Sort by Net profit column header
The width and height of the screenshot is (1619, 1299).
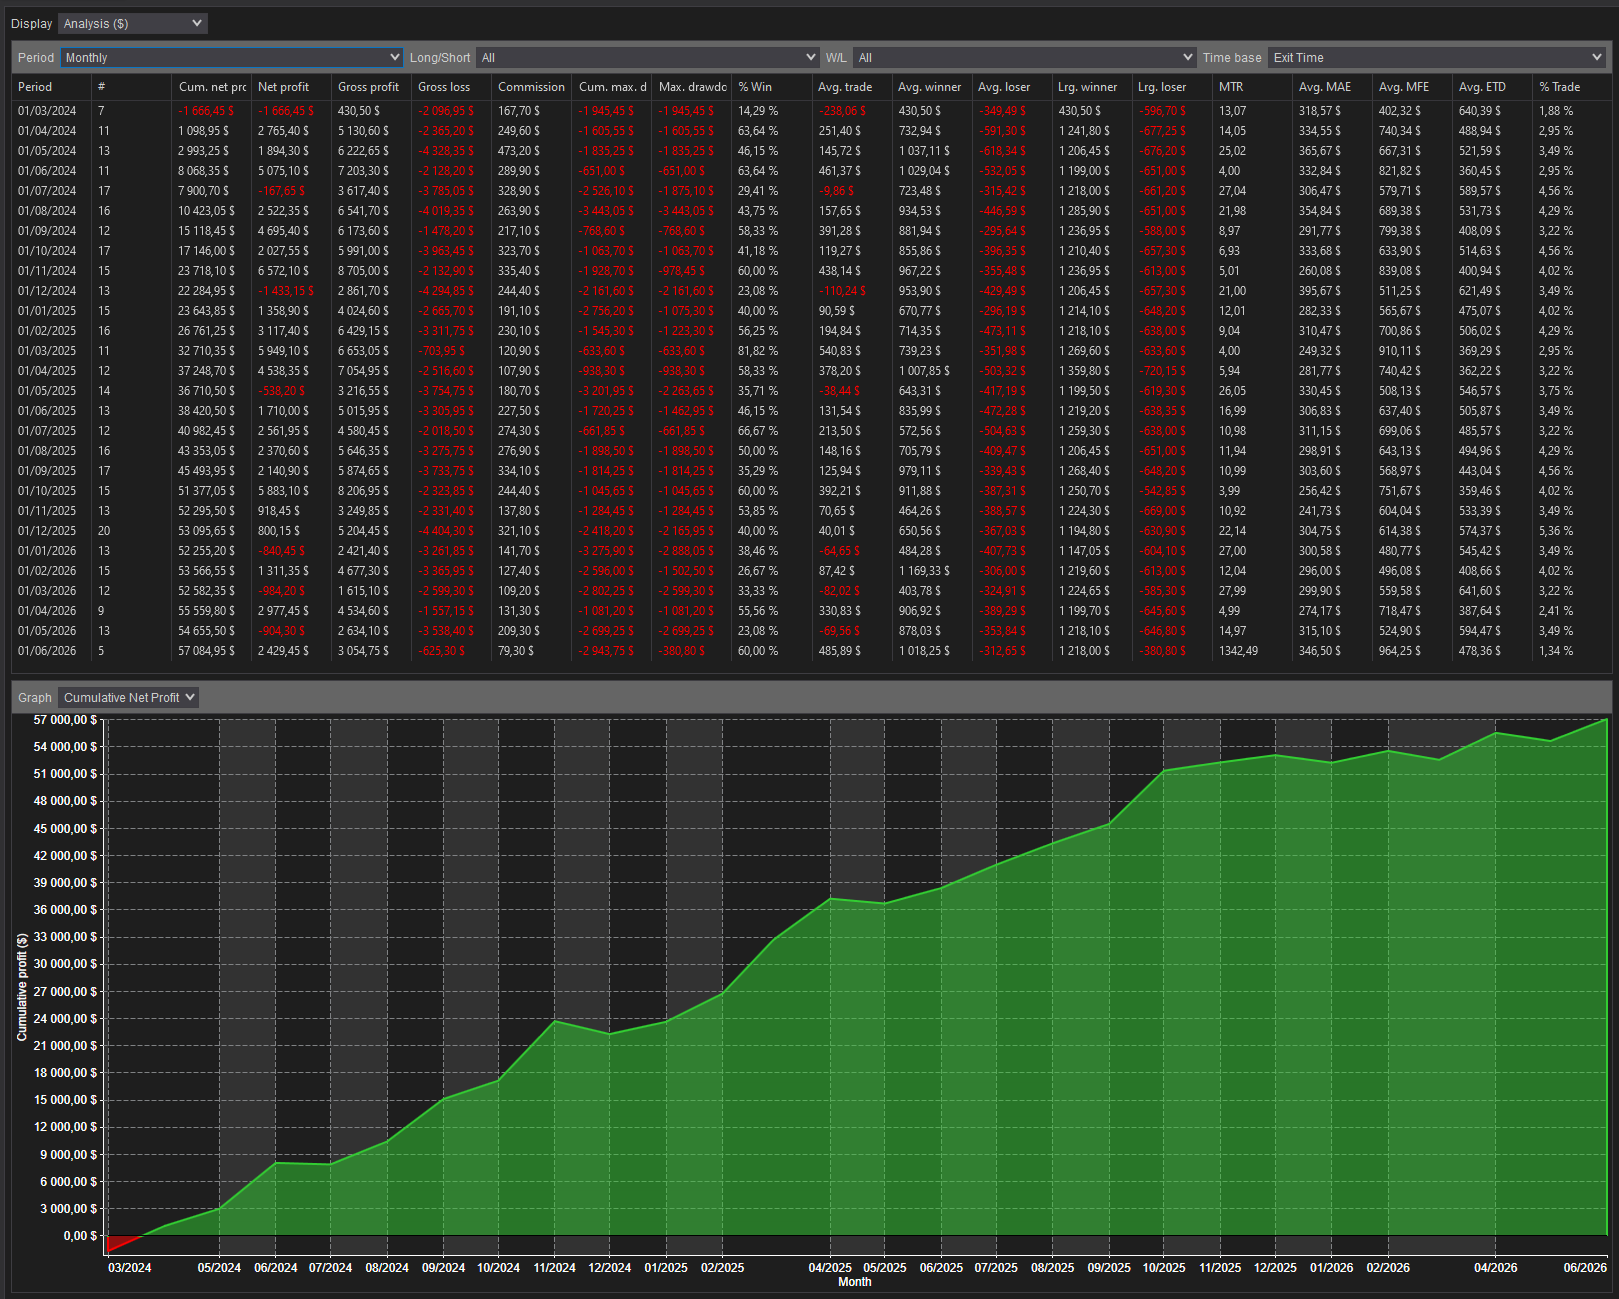291,87
